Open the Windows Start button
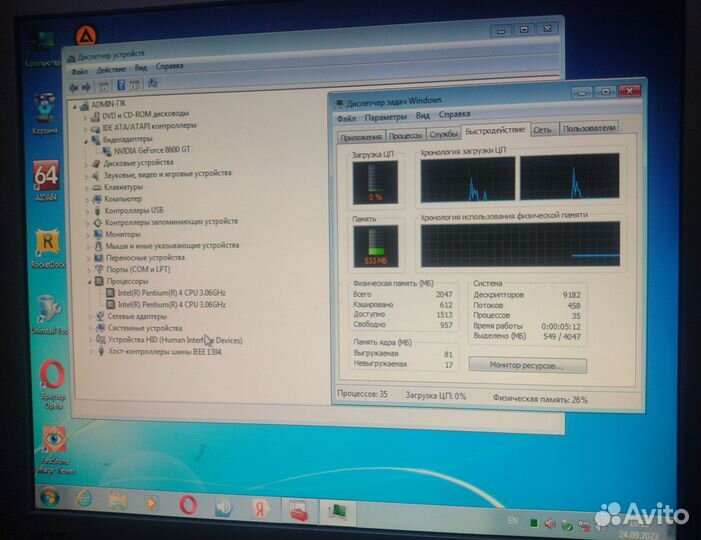Image resolution: width=701 pixels, height=540 pixels. [x=49, y=497]
